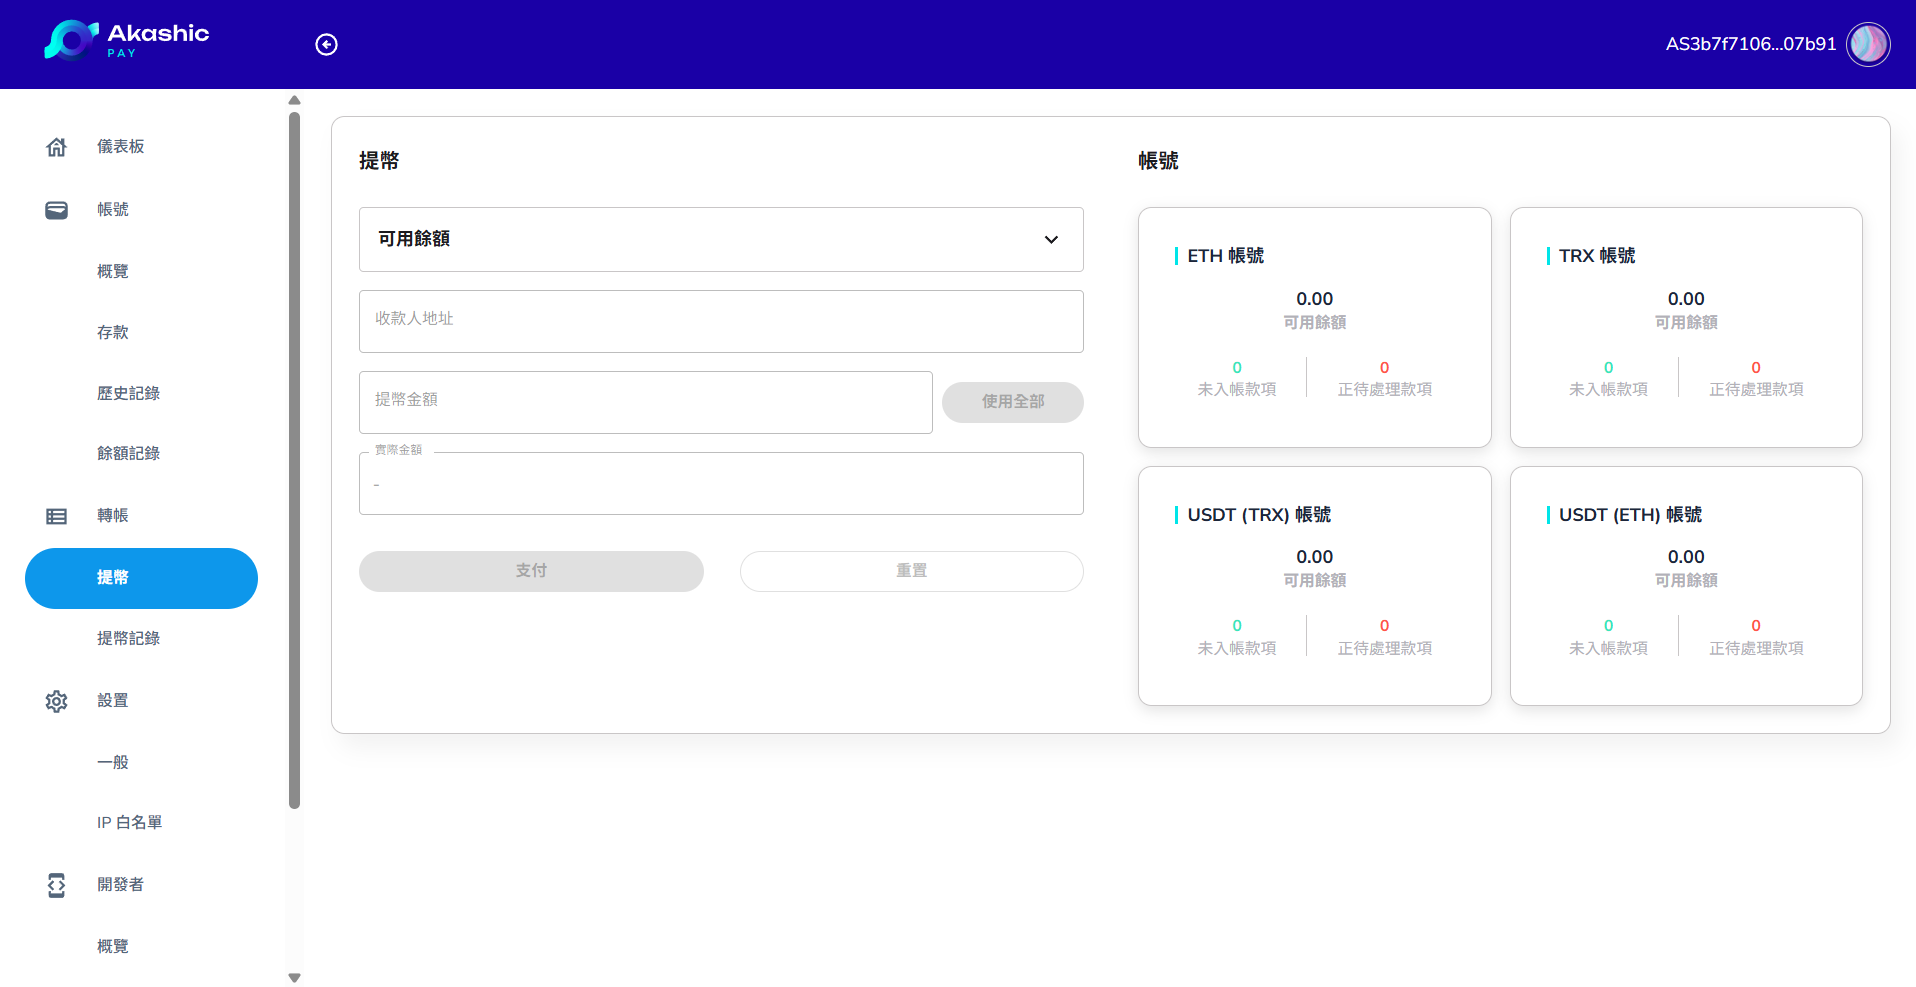Select the USDT (TRX) 帳號 card
Screen dimensions: 1916x987
coord(1314,585)
